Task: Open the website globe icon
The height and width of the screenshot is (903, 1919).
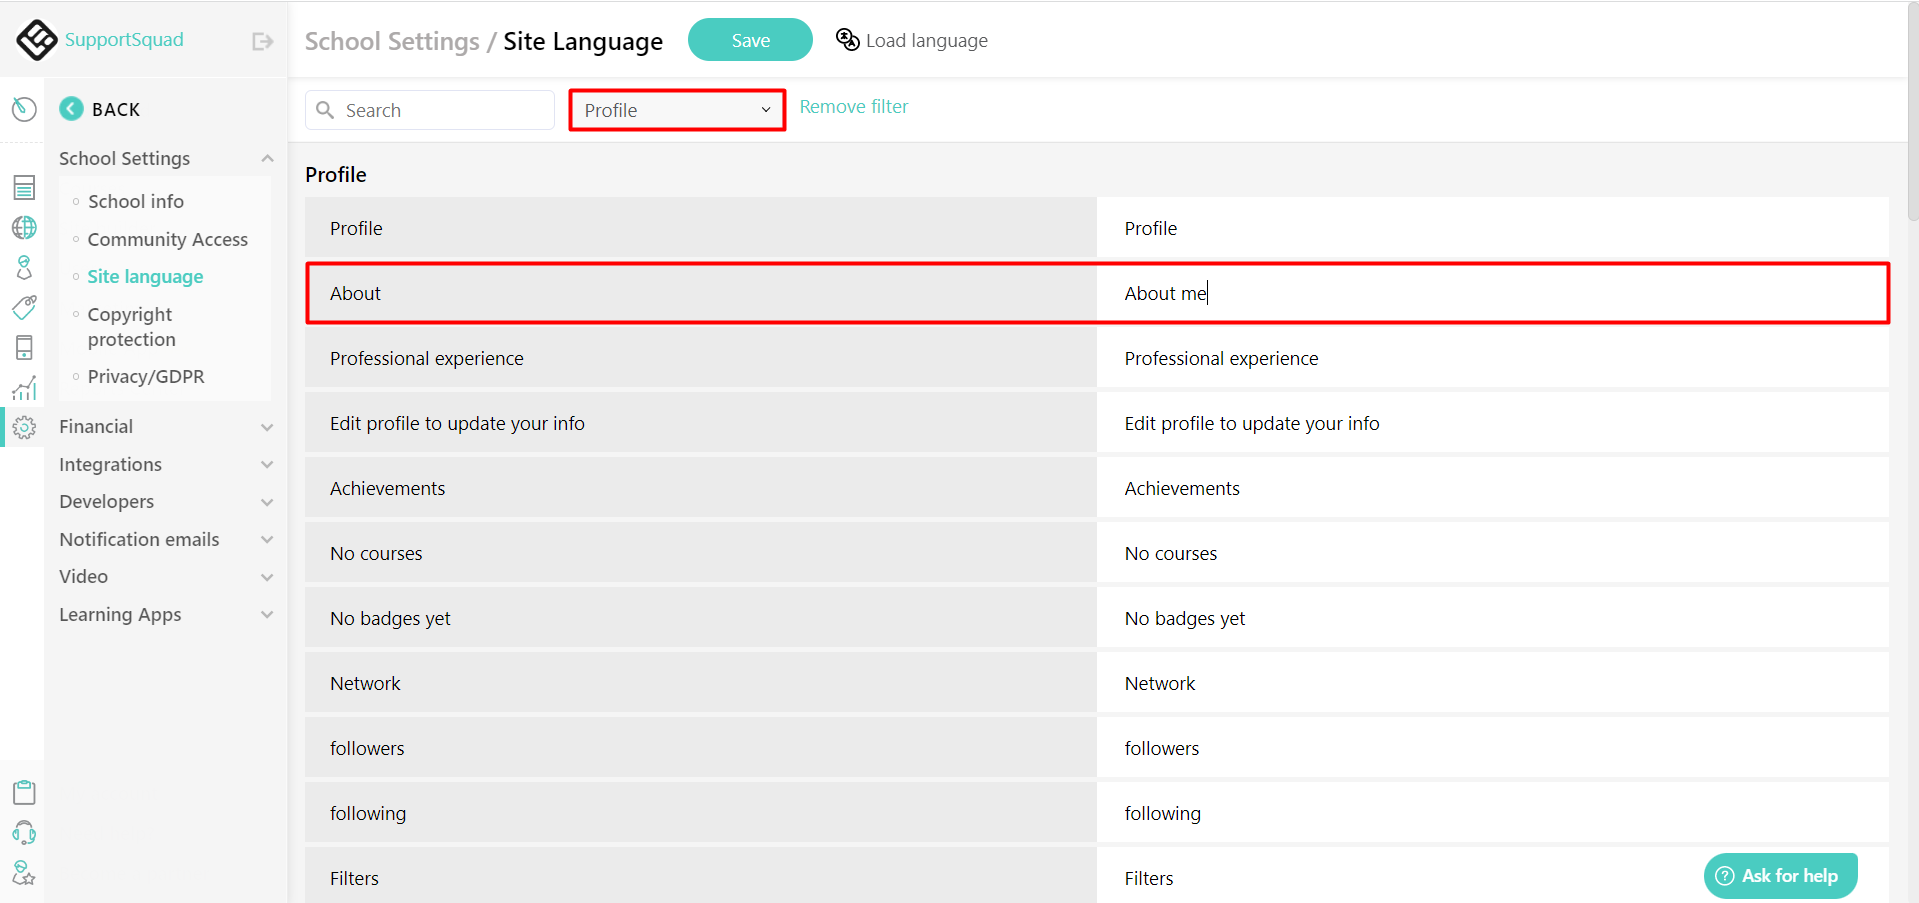Action: pyautogui.click(x=24, y=227)
